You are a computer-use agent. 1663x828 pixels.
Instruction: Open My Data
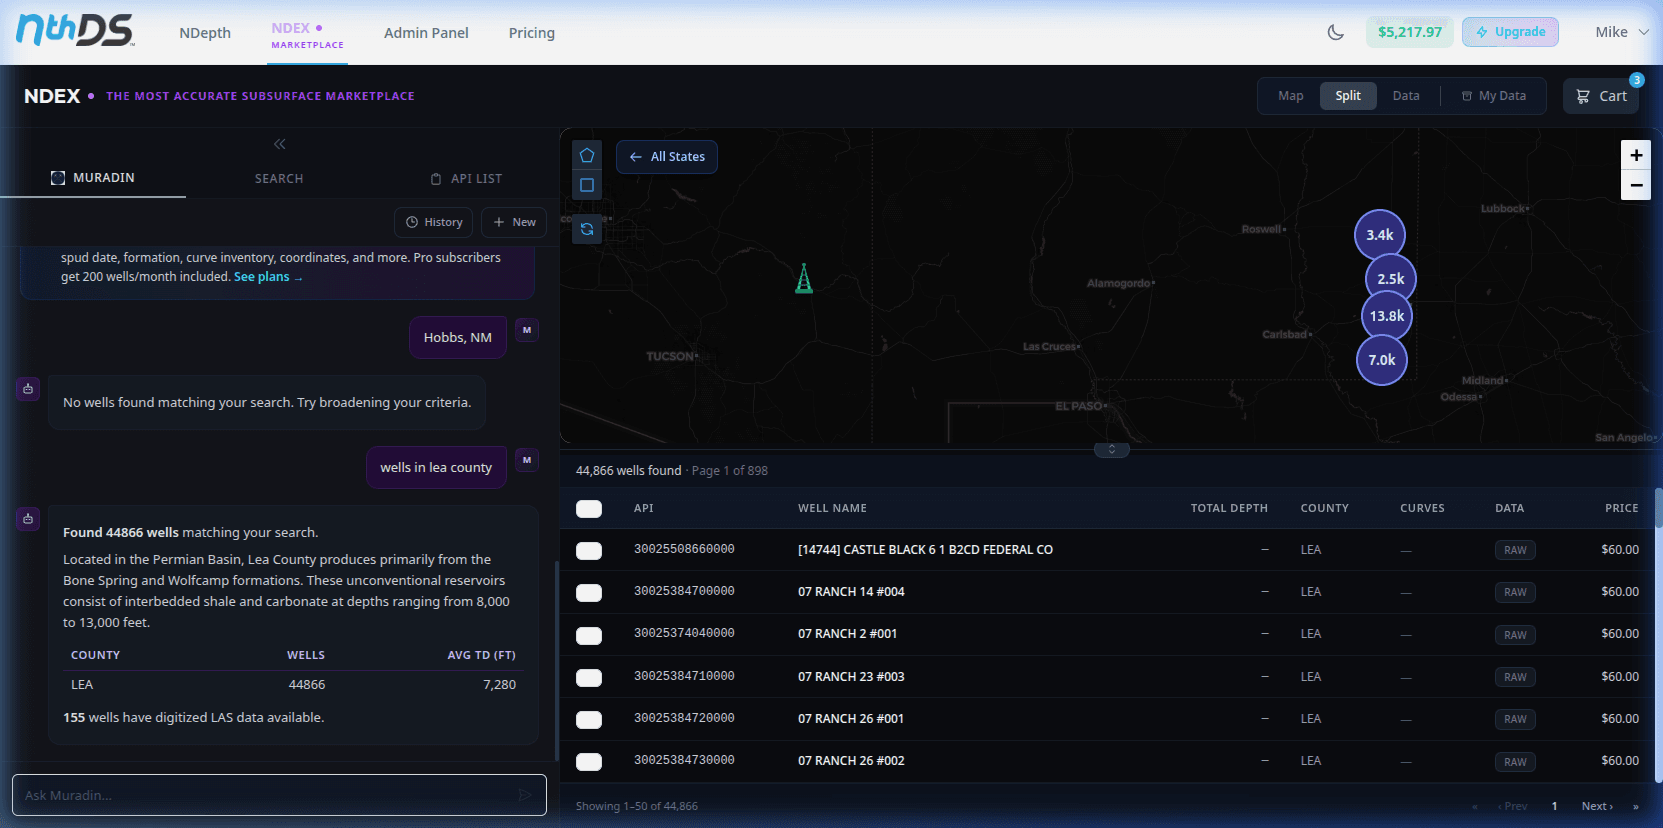coord(1494,96)
